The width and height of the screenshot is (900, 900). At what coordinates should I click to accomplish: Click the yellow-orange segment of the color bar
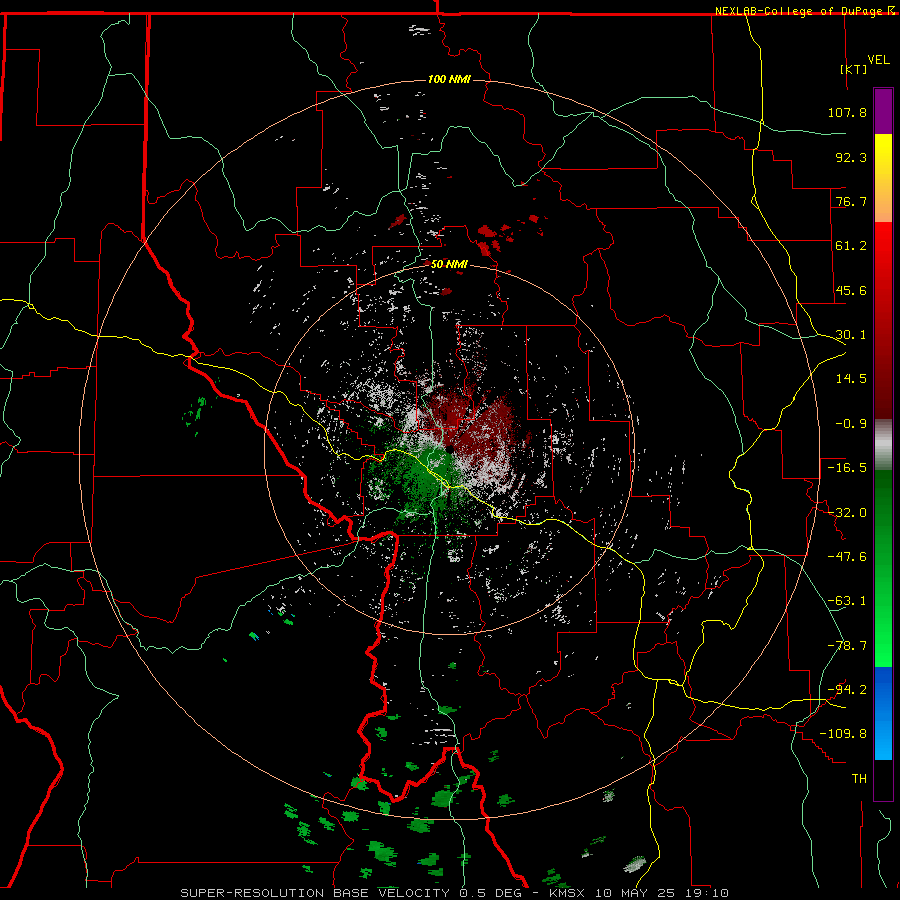point(883,178)
